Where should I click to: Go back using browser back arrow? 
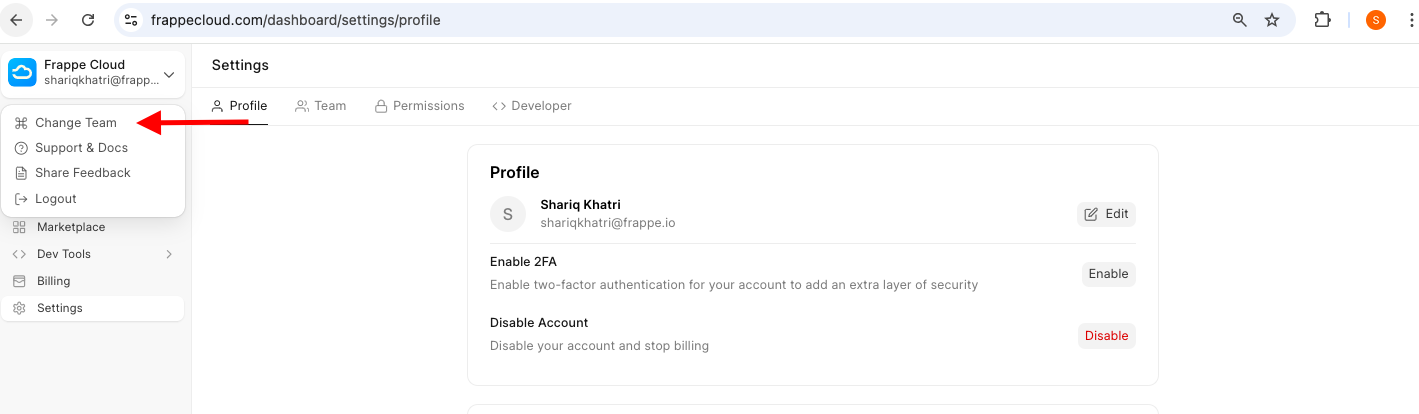click(17, 20)
